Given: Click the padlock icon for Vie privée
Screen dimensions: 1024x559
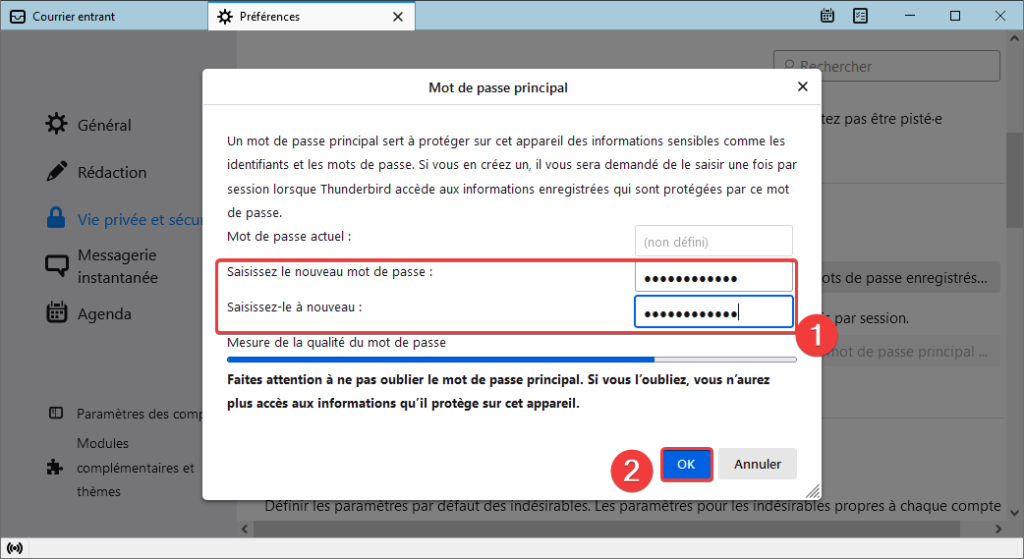Looking at the screenshot, I should [x=56, y=217].
